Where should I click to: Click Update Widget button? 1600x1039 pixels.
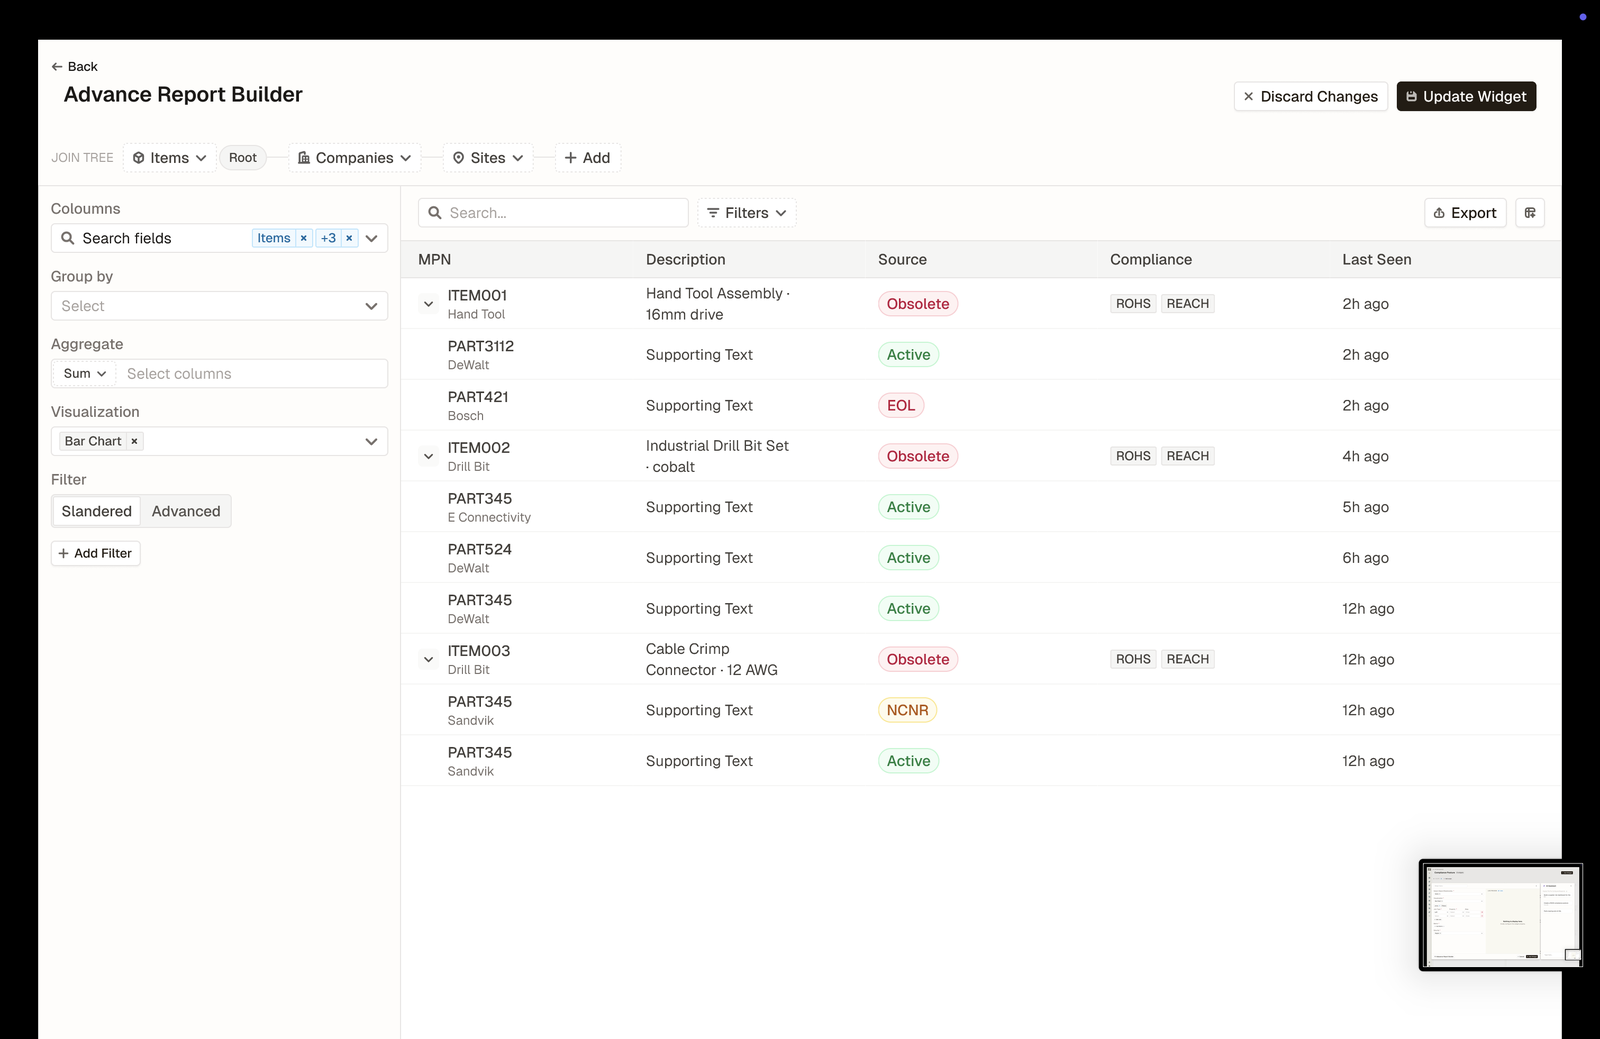click(x=1466, y=96)
